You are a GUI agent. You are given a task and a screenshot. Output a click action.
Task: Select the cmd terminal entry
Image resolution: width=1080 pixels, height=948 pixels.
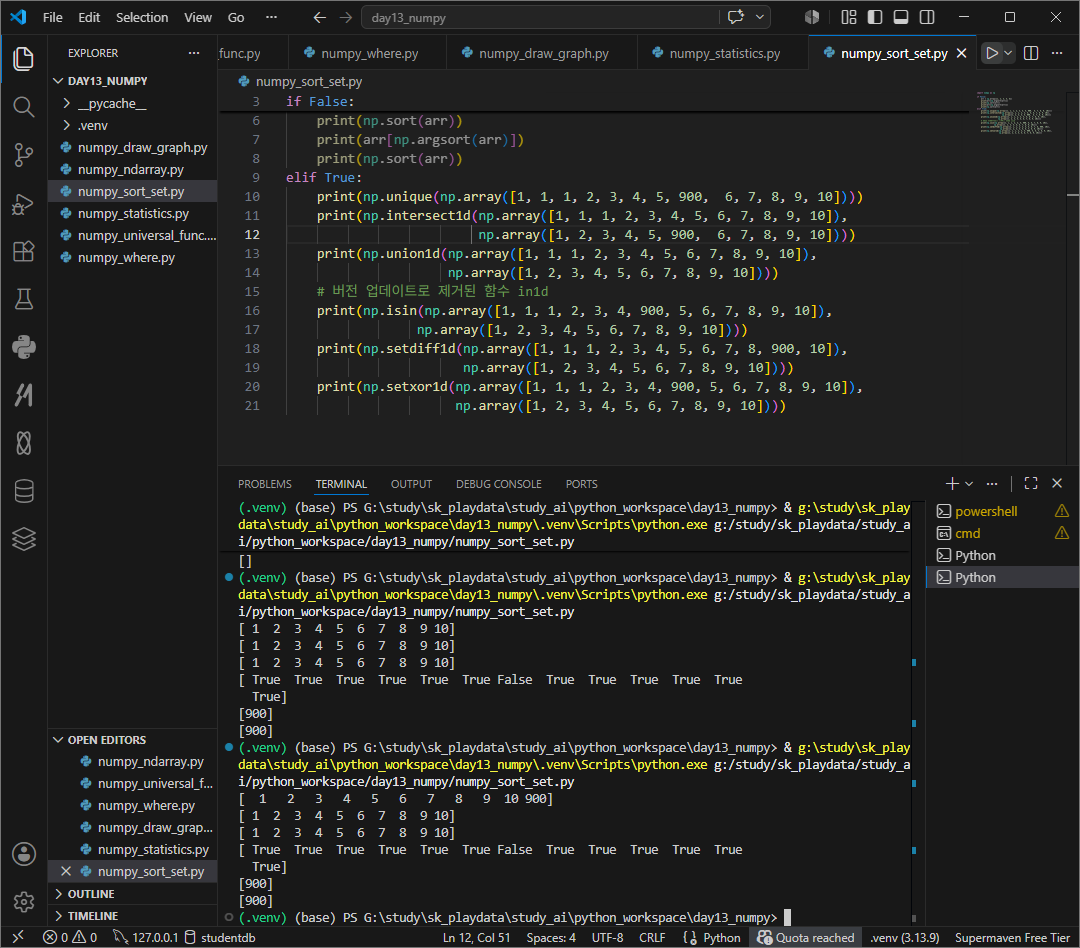(x=1003, y=533)
